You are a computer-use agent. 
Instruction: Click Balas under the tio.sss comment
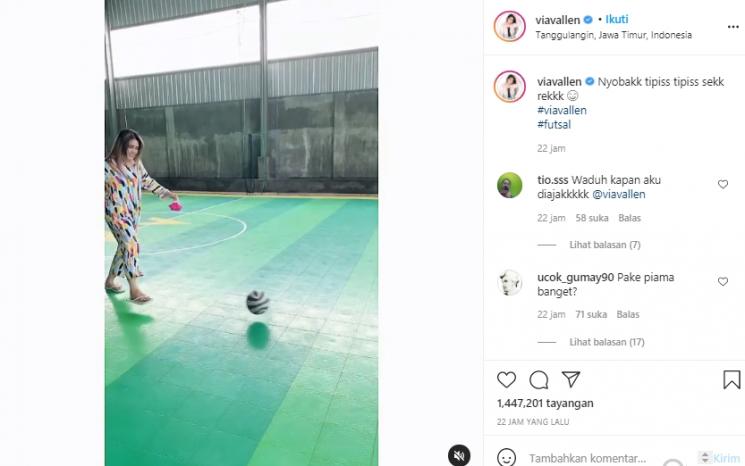[629, 218]
